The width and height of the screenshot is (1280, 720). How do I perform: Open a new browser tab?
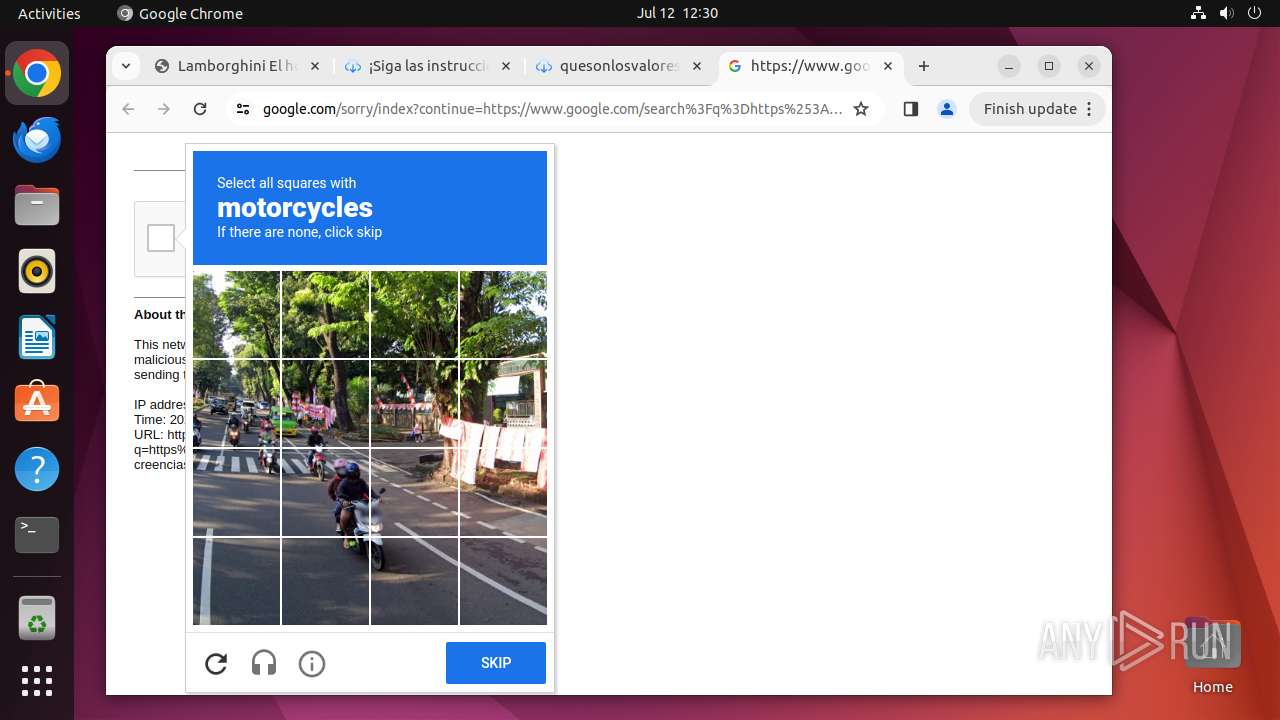(x=924, y=66)
